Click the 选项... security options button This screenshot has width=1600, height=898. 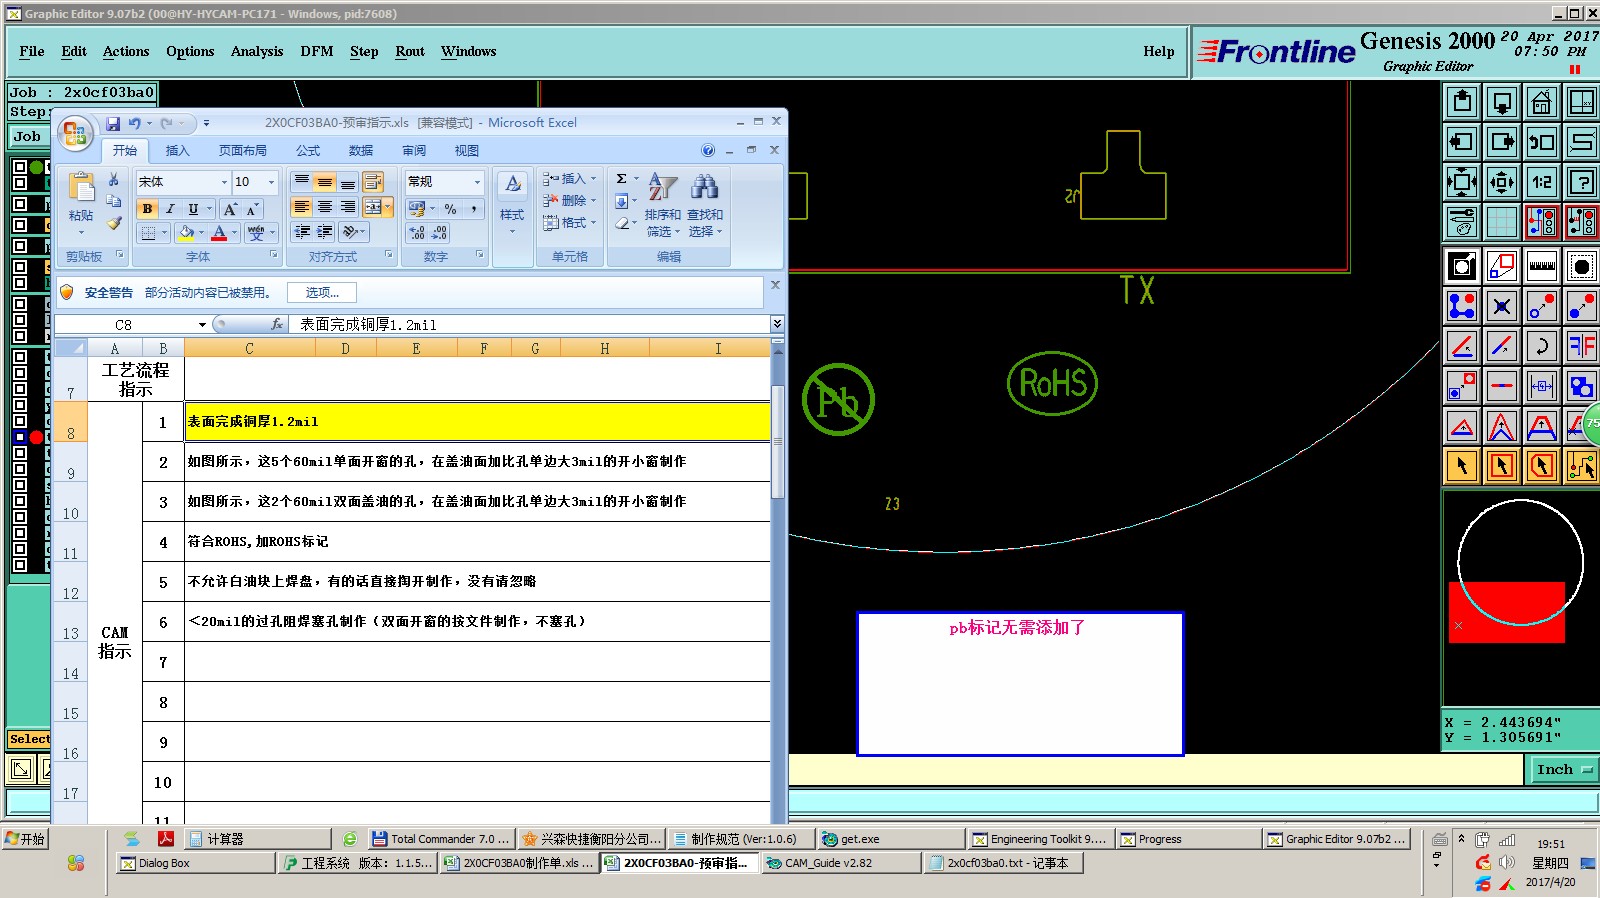click(322, 293)
